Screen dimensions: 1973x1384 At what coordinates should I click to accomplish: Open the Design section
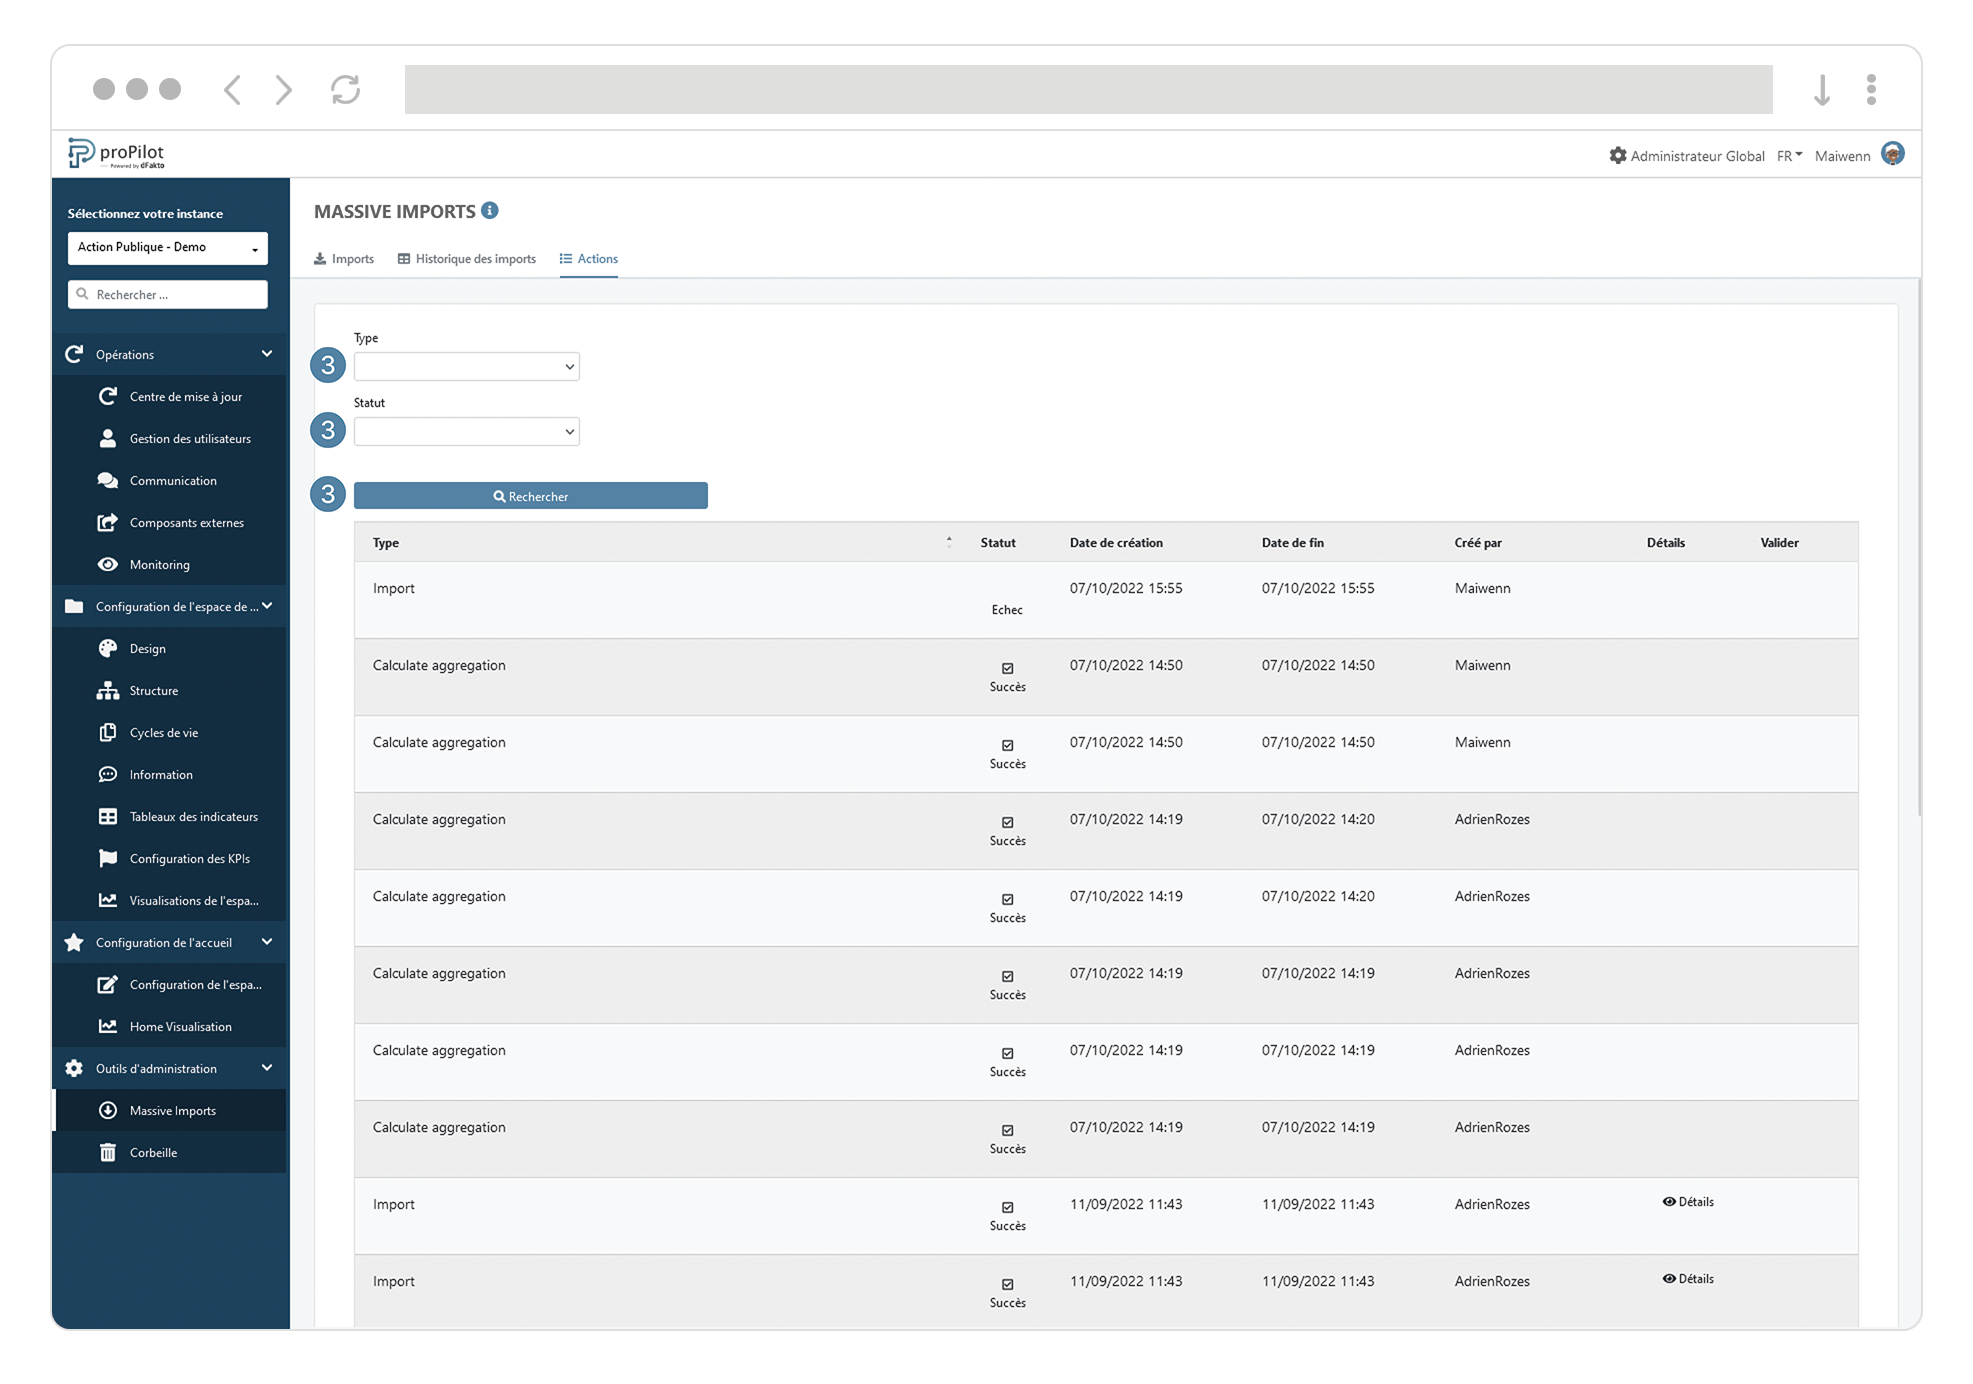click(x=148, y=648)
